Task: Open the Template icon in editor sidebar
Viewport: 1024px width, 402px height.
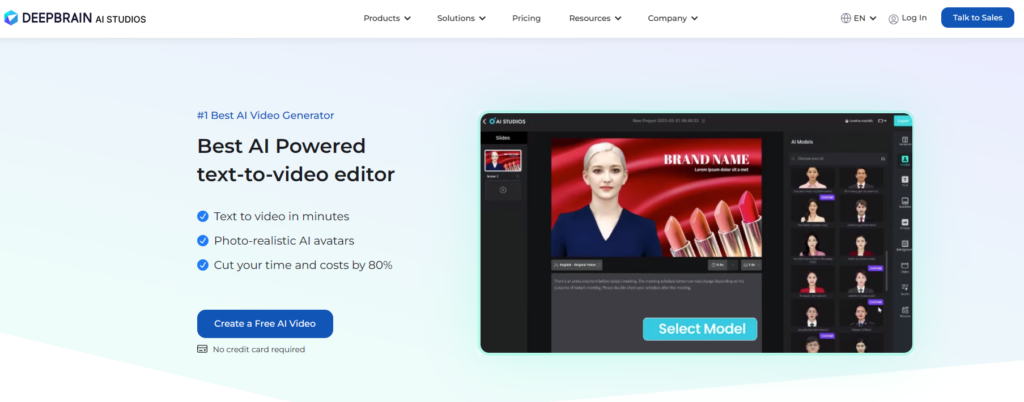Action: pos(904,141)
